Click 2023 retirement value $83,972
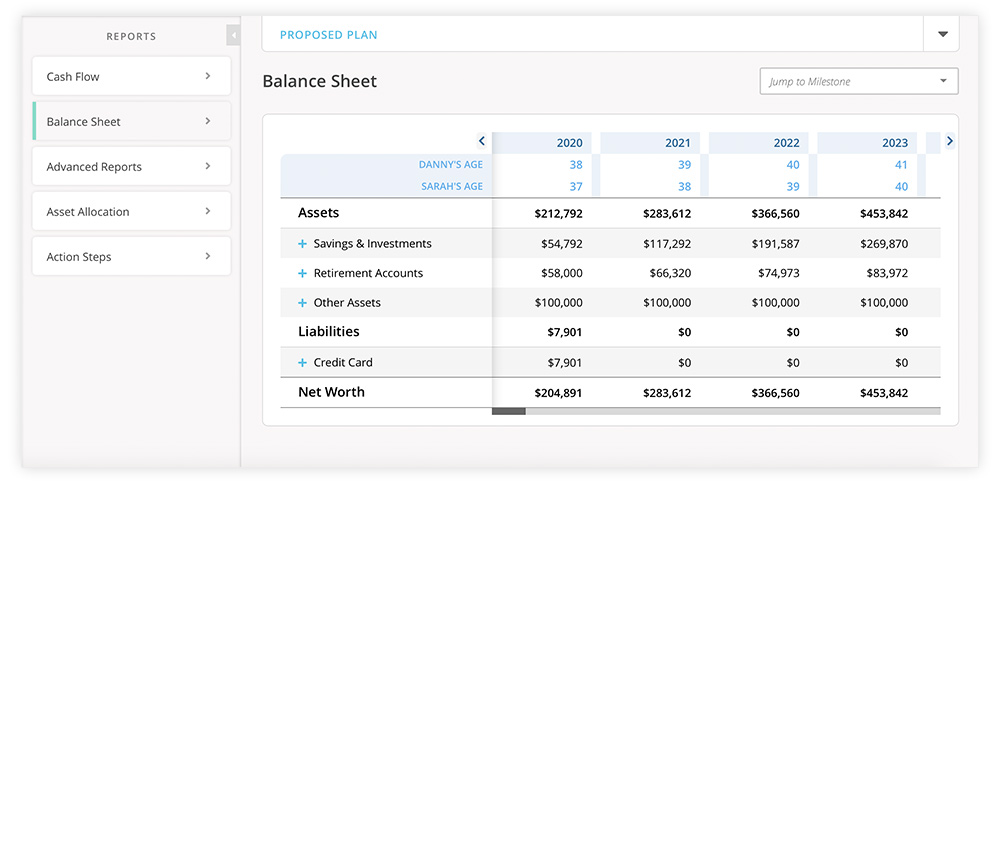 (886, 273)
